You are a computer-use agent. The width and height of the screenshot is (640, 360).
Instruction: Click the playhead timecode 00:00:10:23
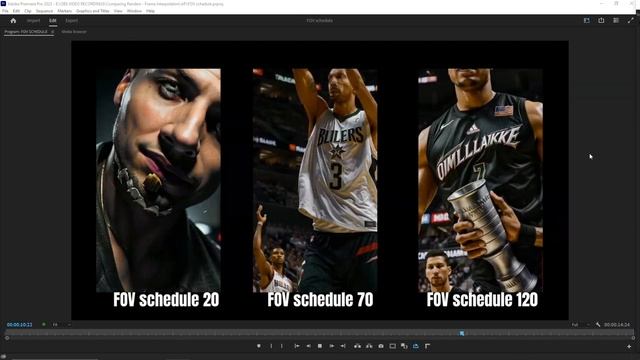pyautogui.click(x=20, y=324)
